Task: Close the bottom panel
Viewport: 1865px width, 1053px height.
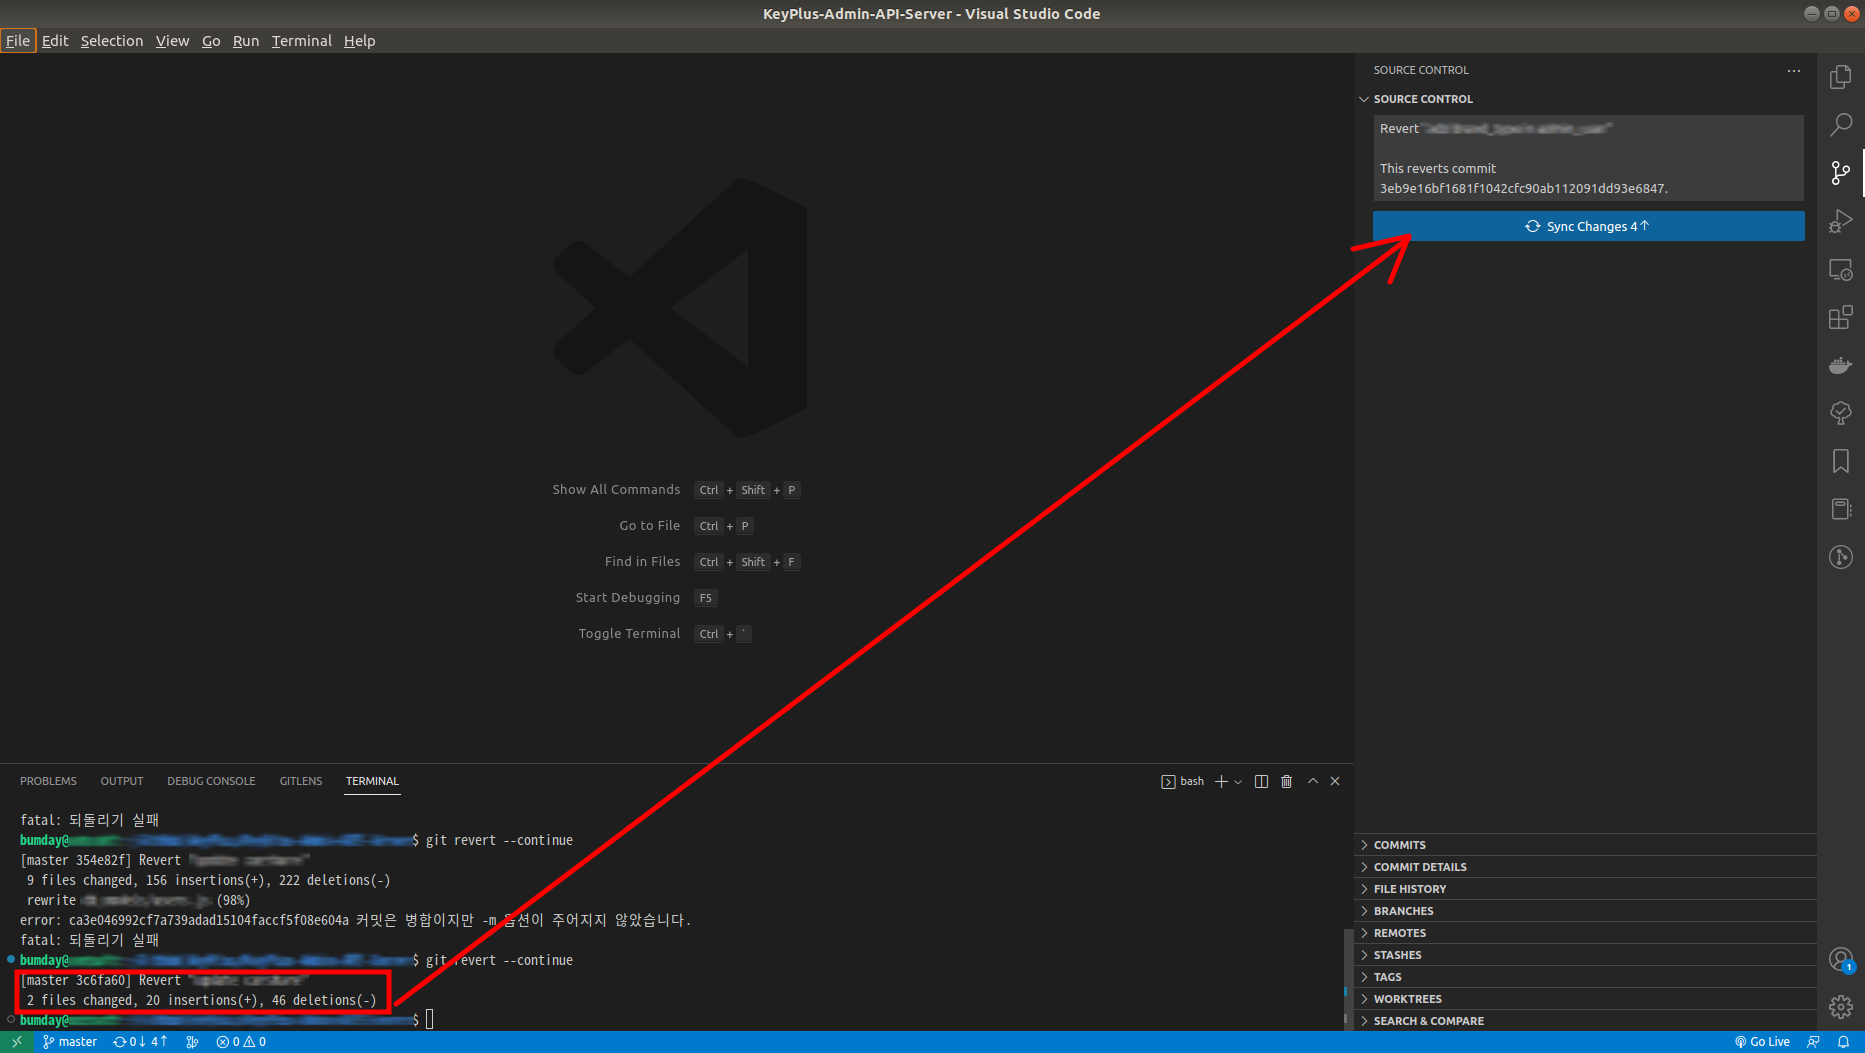Action: click(1335, 781)
